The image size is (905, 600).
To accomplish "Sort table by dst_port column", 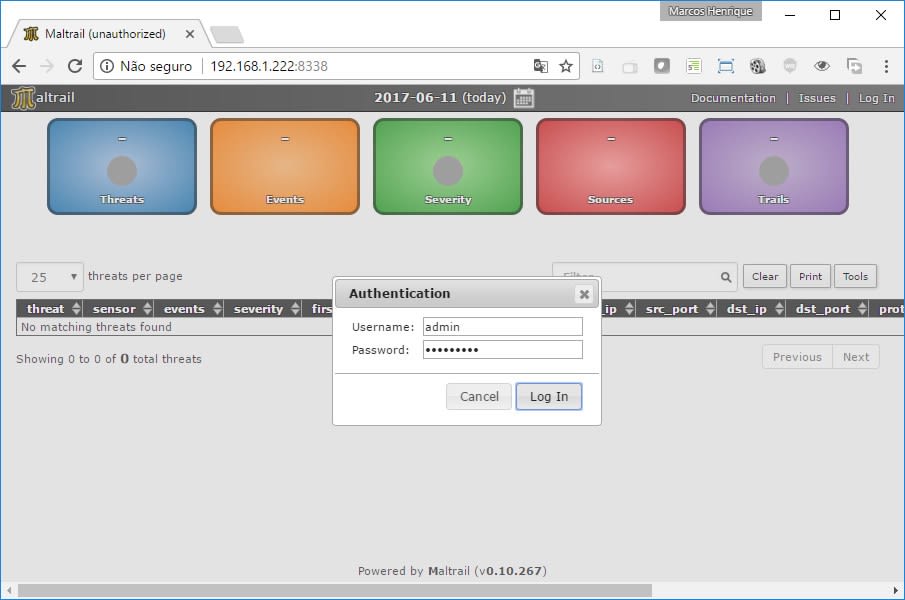I will tap(828, 309).
